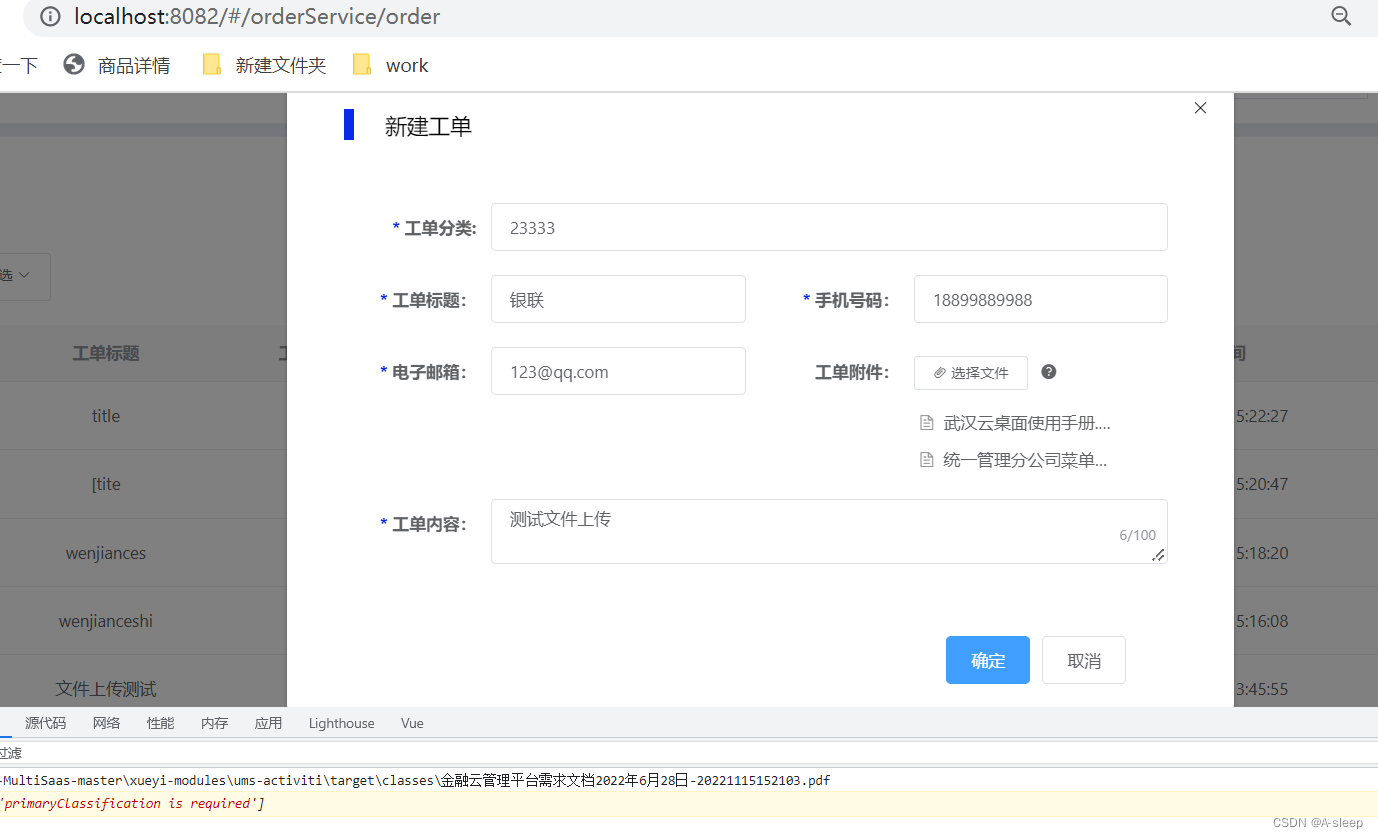Click the 电子邮箱 email input field
The width and height of the screenshot is (1378, 839).
pos(617,371)
